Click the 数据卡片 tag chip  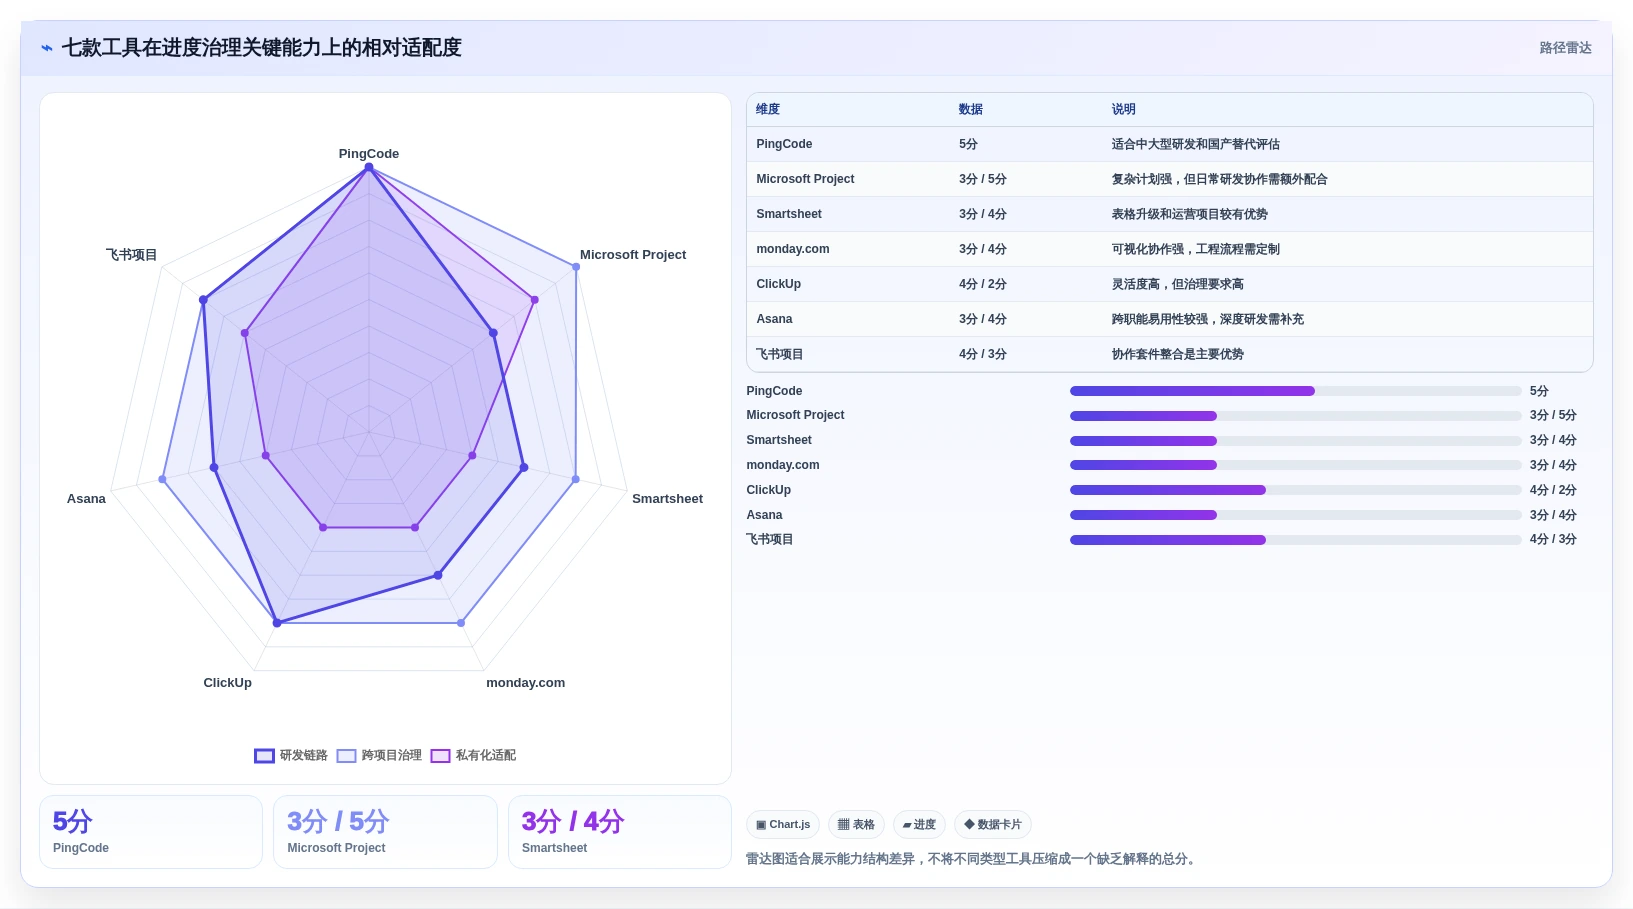click(x=993, y=825)
